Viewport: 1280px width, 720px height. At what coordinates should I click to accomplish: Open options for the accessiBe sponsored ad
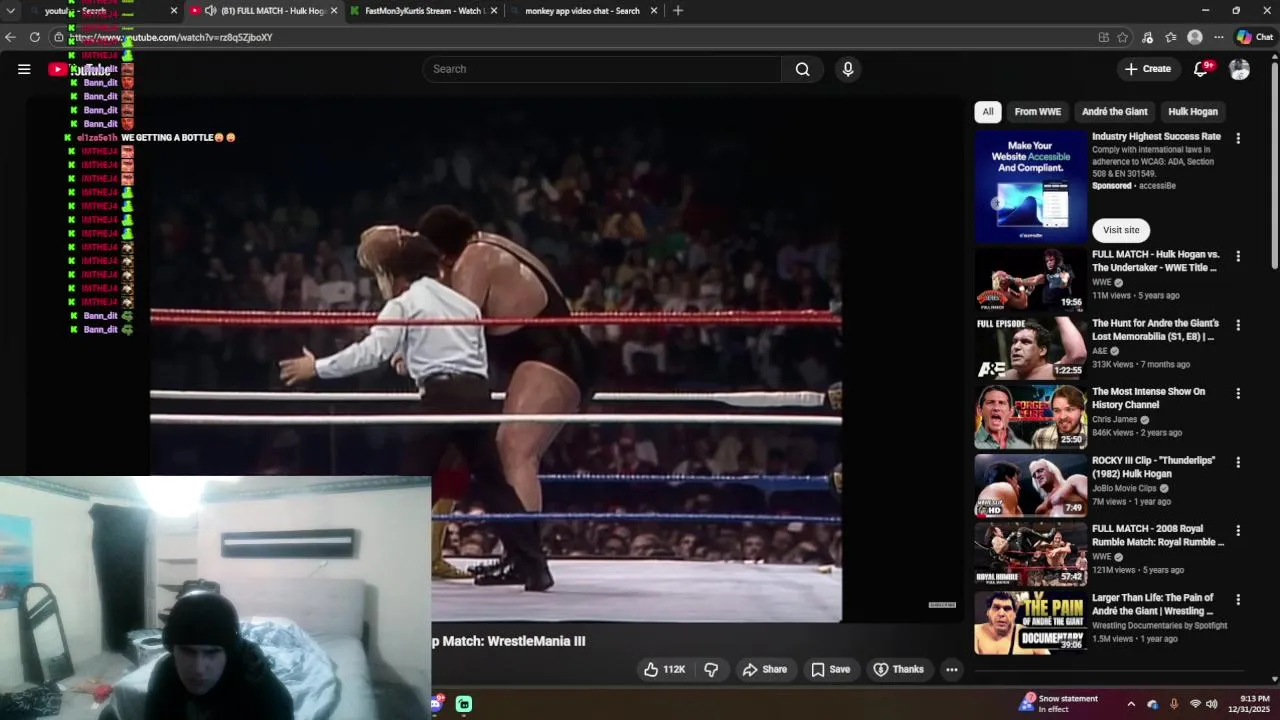click(x=1238, y=138)
